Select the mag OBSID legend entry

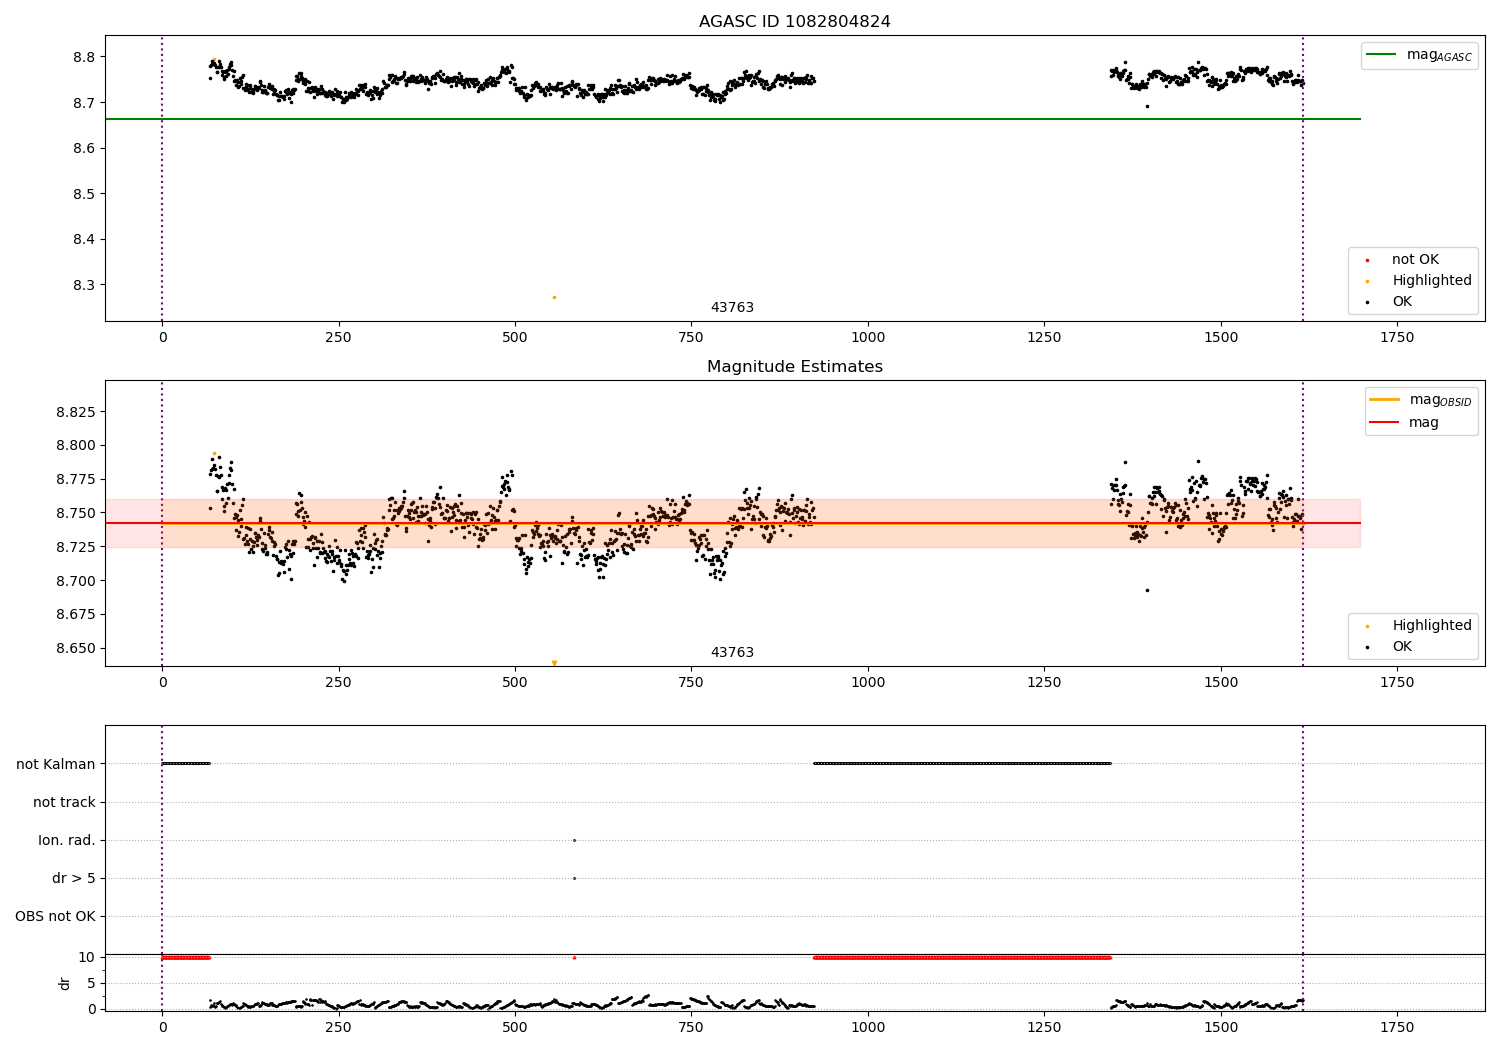click(1421, 400)
